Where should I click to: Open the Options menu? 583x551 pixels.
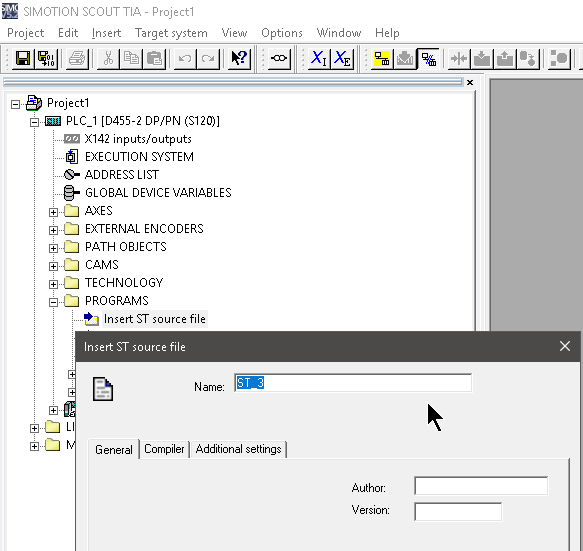282,33
